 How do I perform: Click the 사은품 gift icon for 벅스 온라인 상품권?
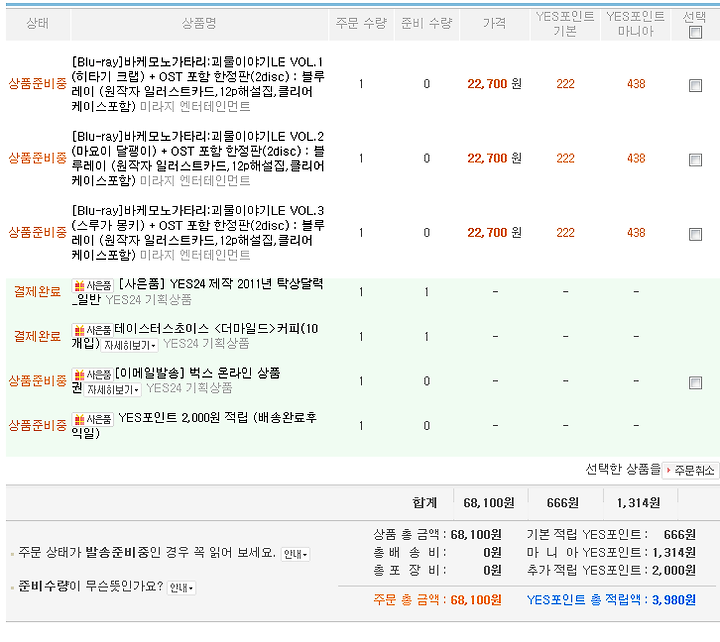92,375
